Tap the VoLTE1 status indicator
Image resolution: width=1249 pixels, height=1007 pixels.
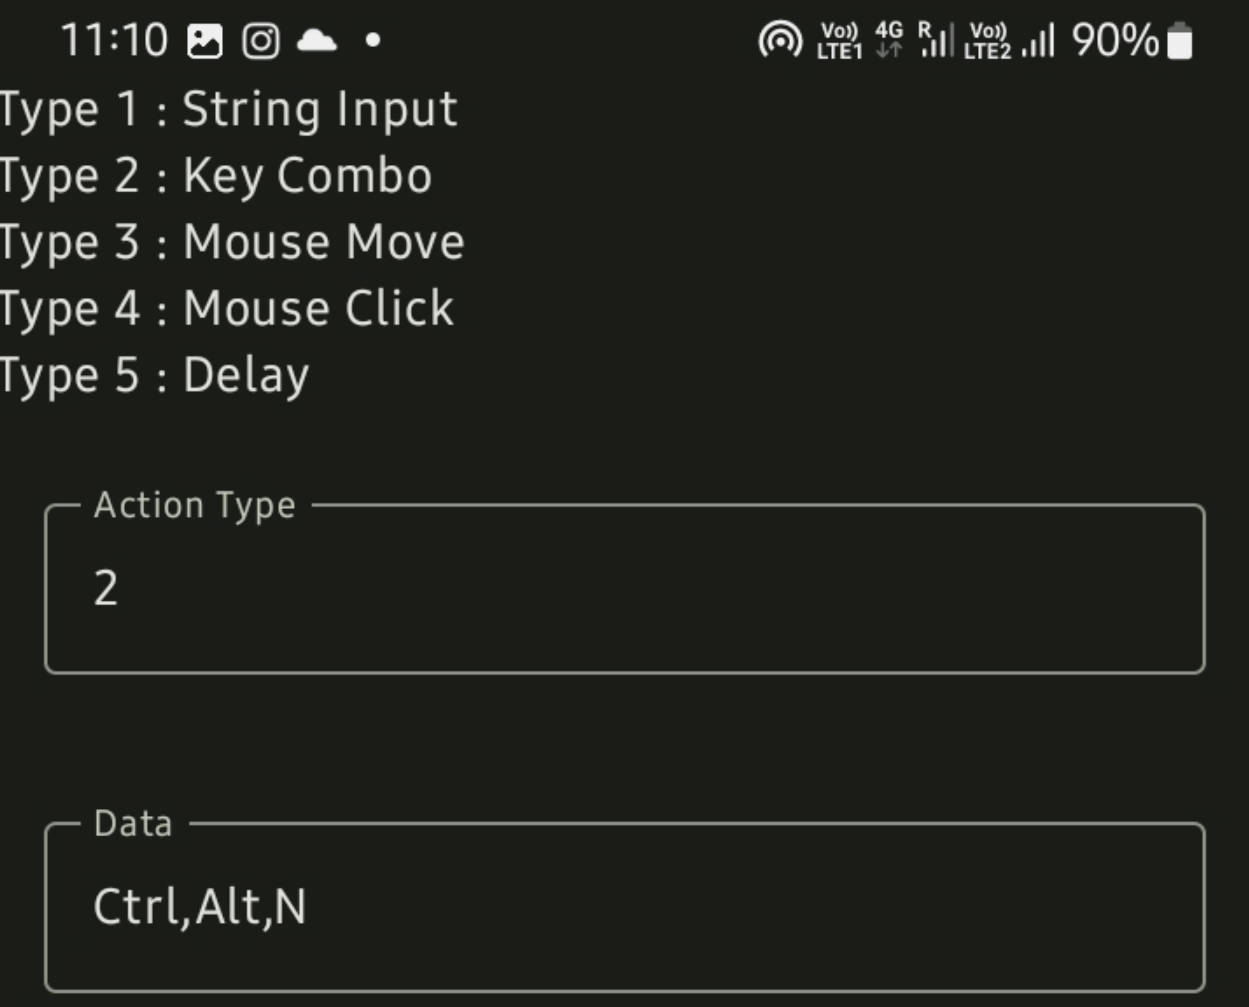click(839, 41)
